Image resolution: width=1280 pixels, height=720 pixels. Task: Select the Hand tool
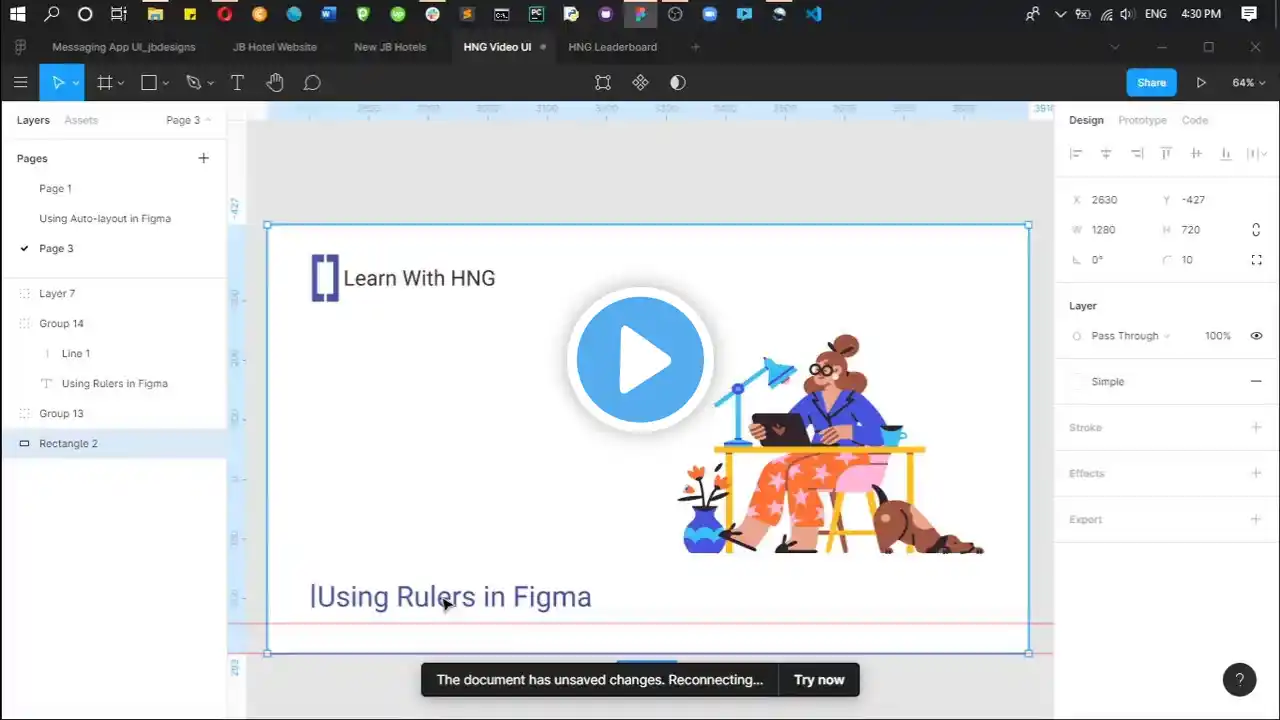pos(275,83)
